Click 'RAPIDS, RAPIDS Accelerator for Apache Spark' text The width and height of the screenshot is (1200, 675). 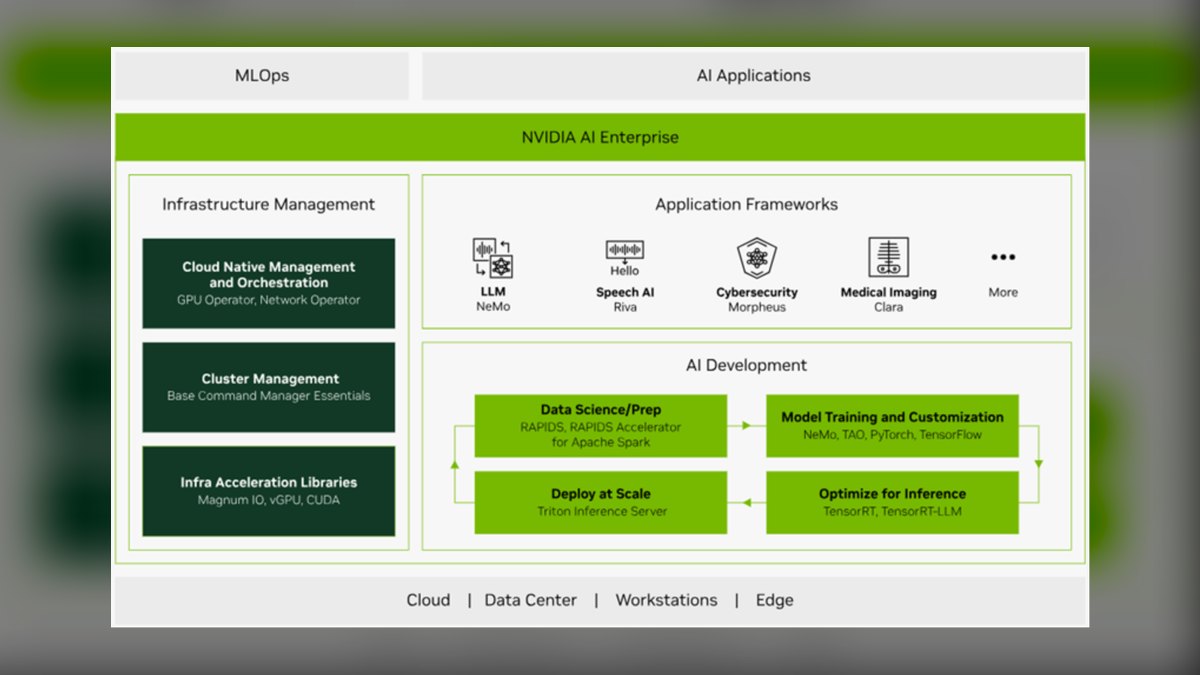point(601,434)
